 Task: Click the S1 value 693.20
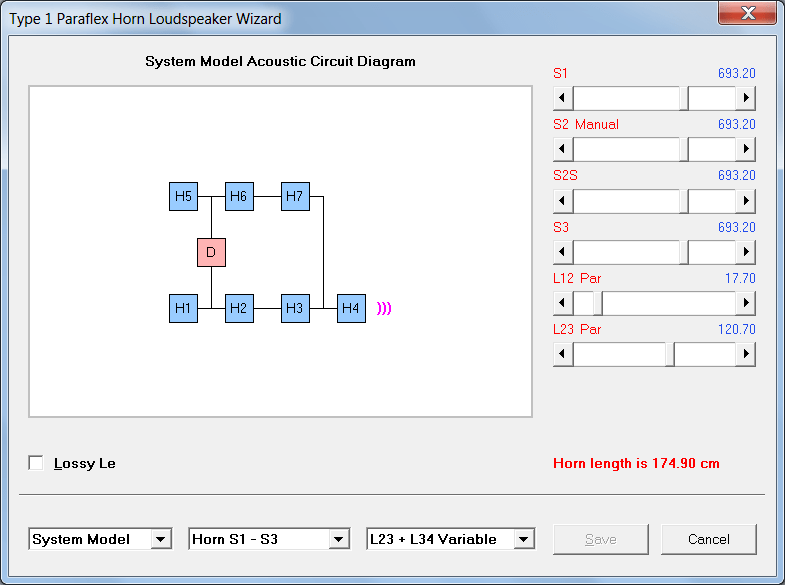(736, 73)
